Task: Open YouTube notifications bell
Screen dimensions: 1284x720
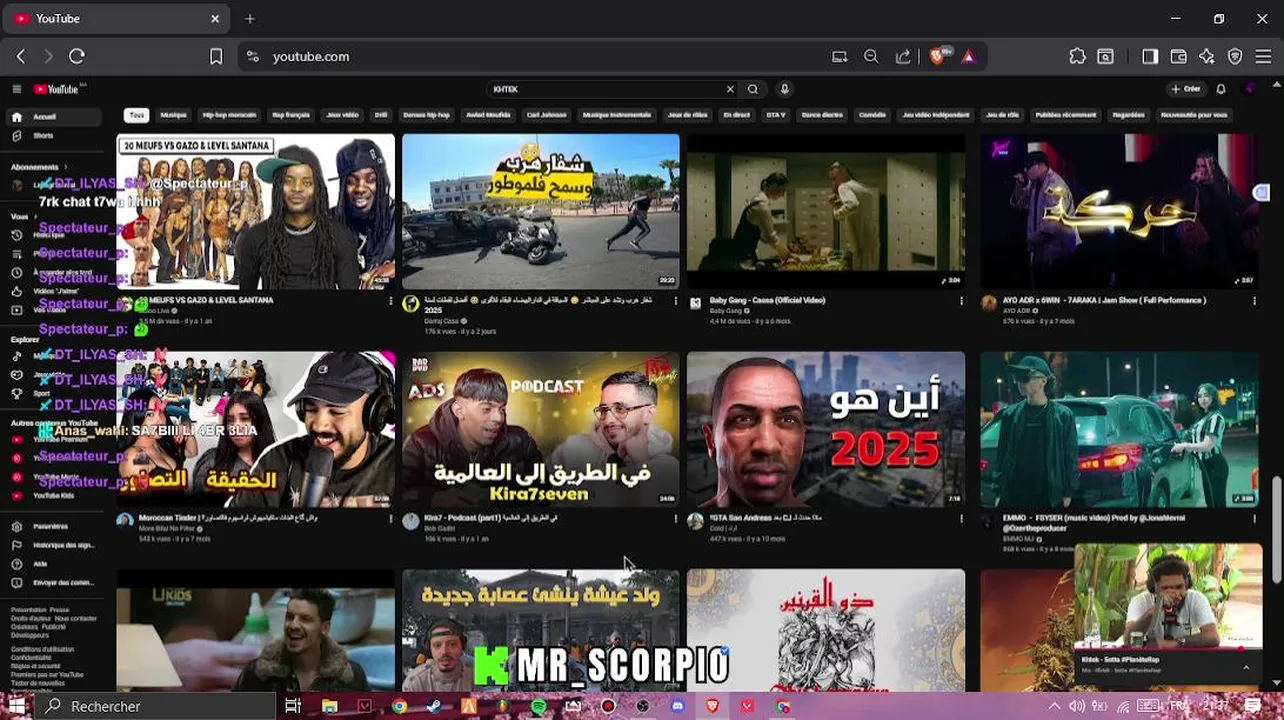Action: [x=1221, y=89]
